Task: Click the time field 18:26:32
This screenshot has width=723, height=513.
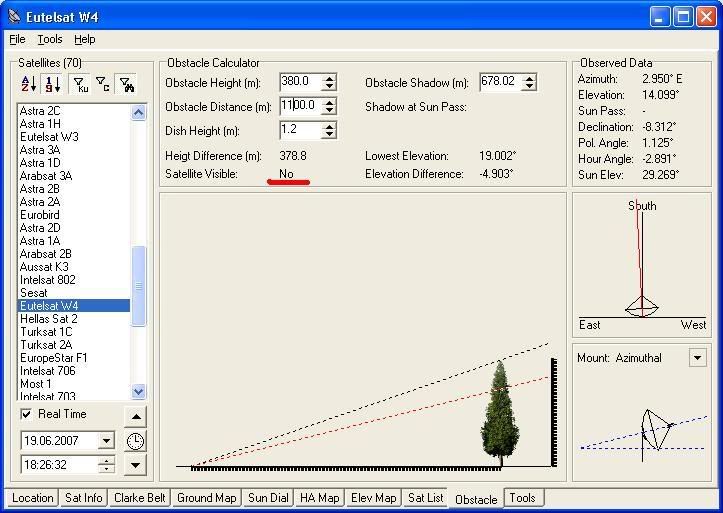Action: pyautogui.click(x=59, y=465)
